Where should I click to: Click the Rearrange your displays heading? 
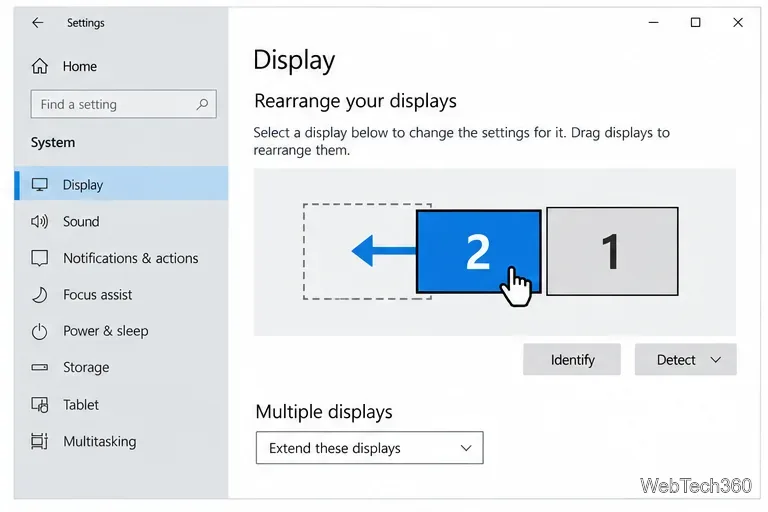coord(355,101)
